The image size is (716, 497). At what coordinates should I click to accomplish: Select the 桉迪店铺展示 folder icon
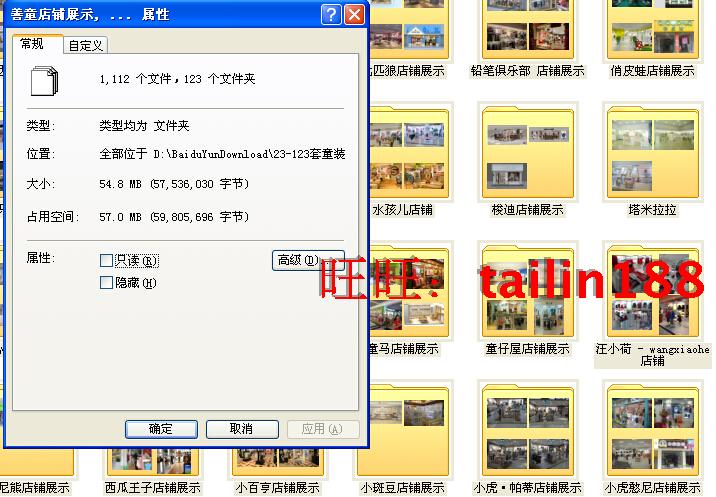click(527, 152)
